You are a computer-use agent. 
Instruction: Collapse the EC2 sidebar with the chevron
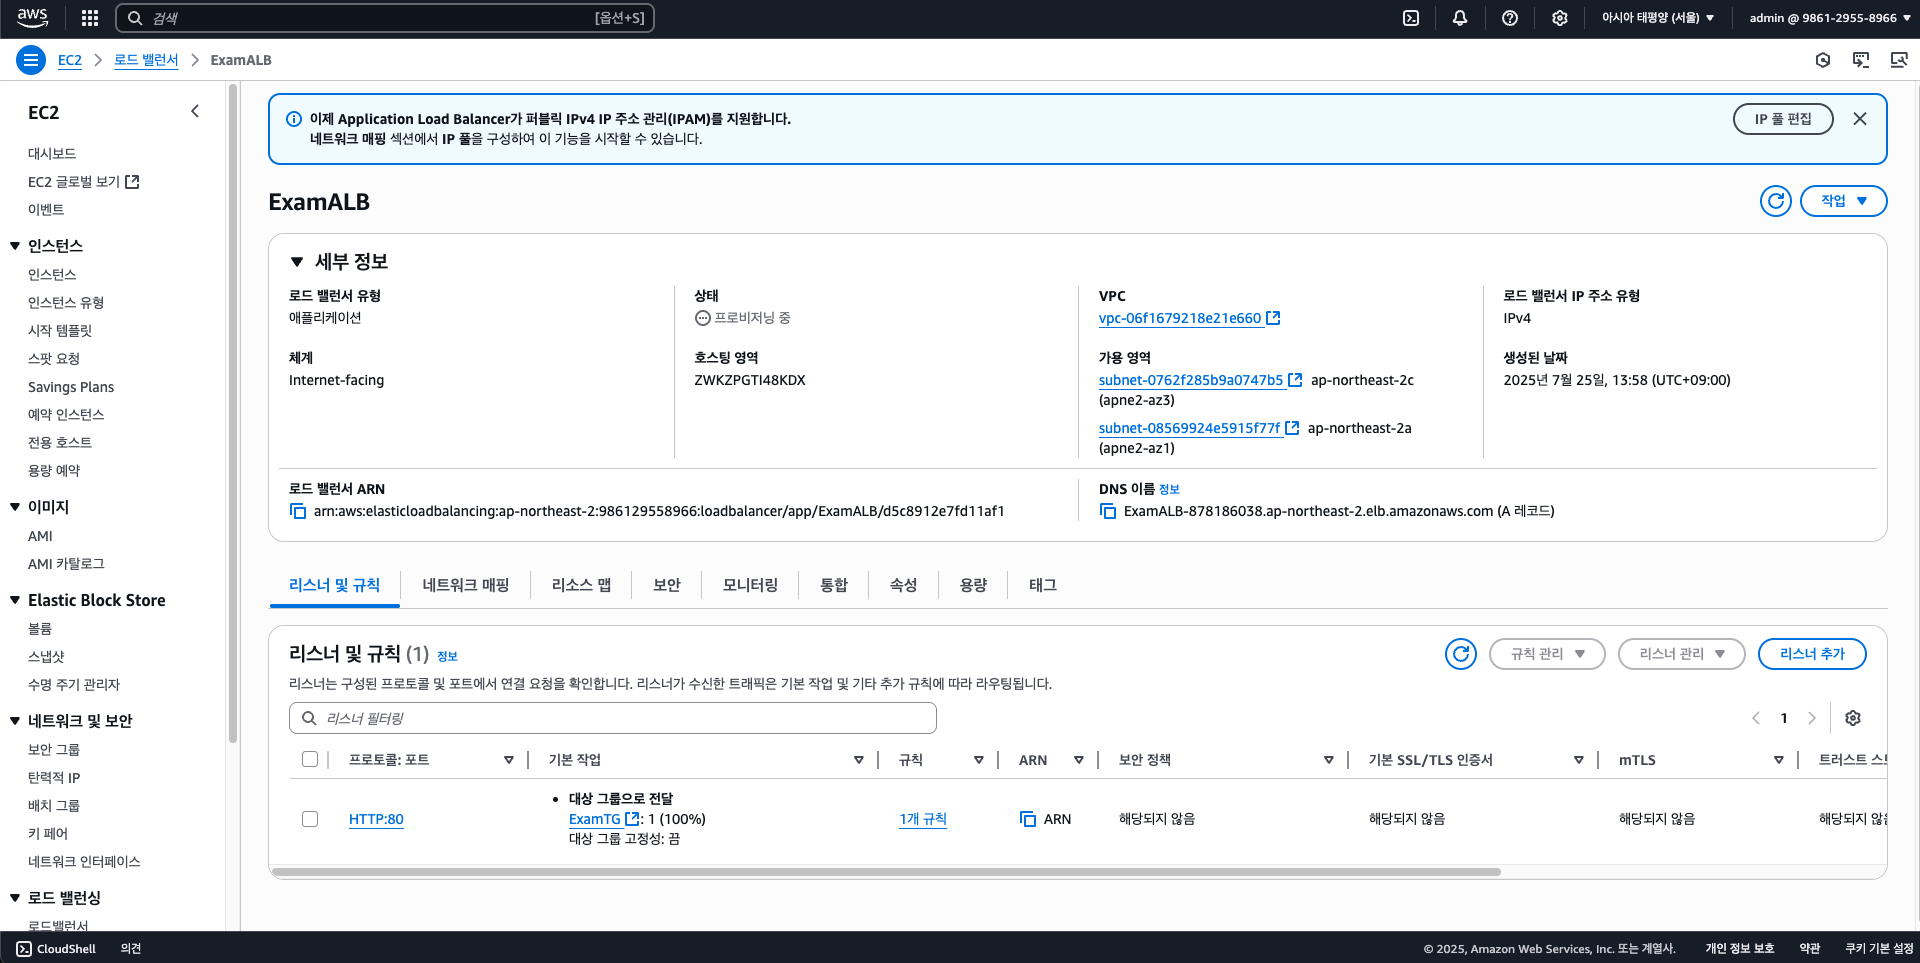pos(195,112)
